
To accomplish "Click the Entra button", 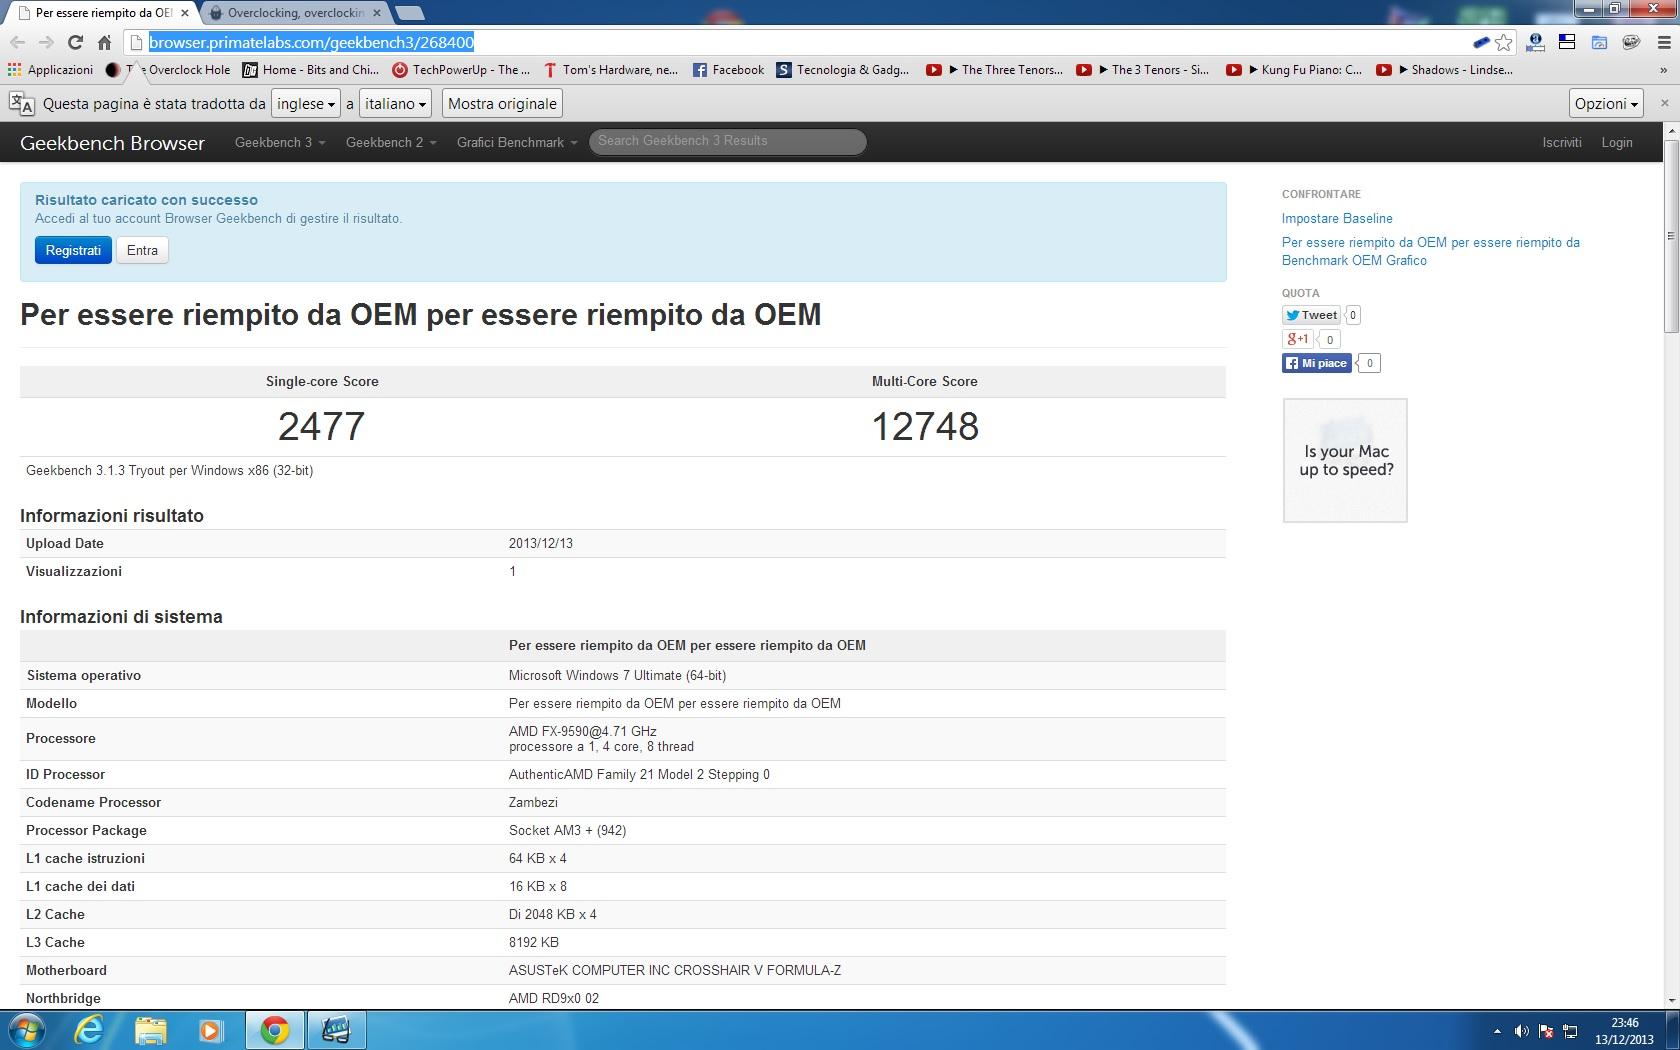I will coord(142,250).
